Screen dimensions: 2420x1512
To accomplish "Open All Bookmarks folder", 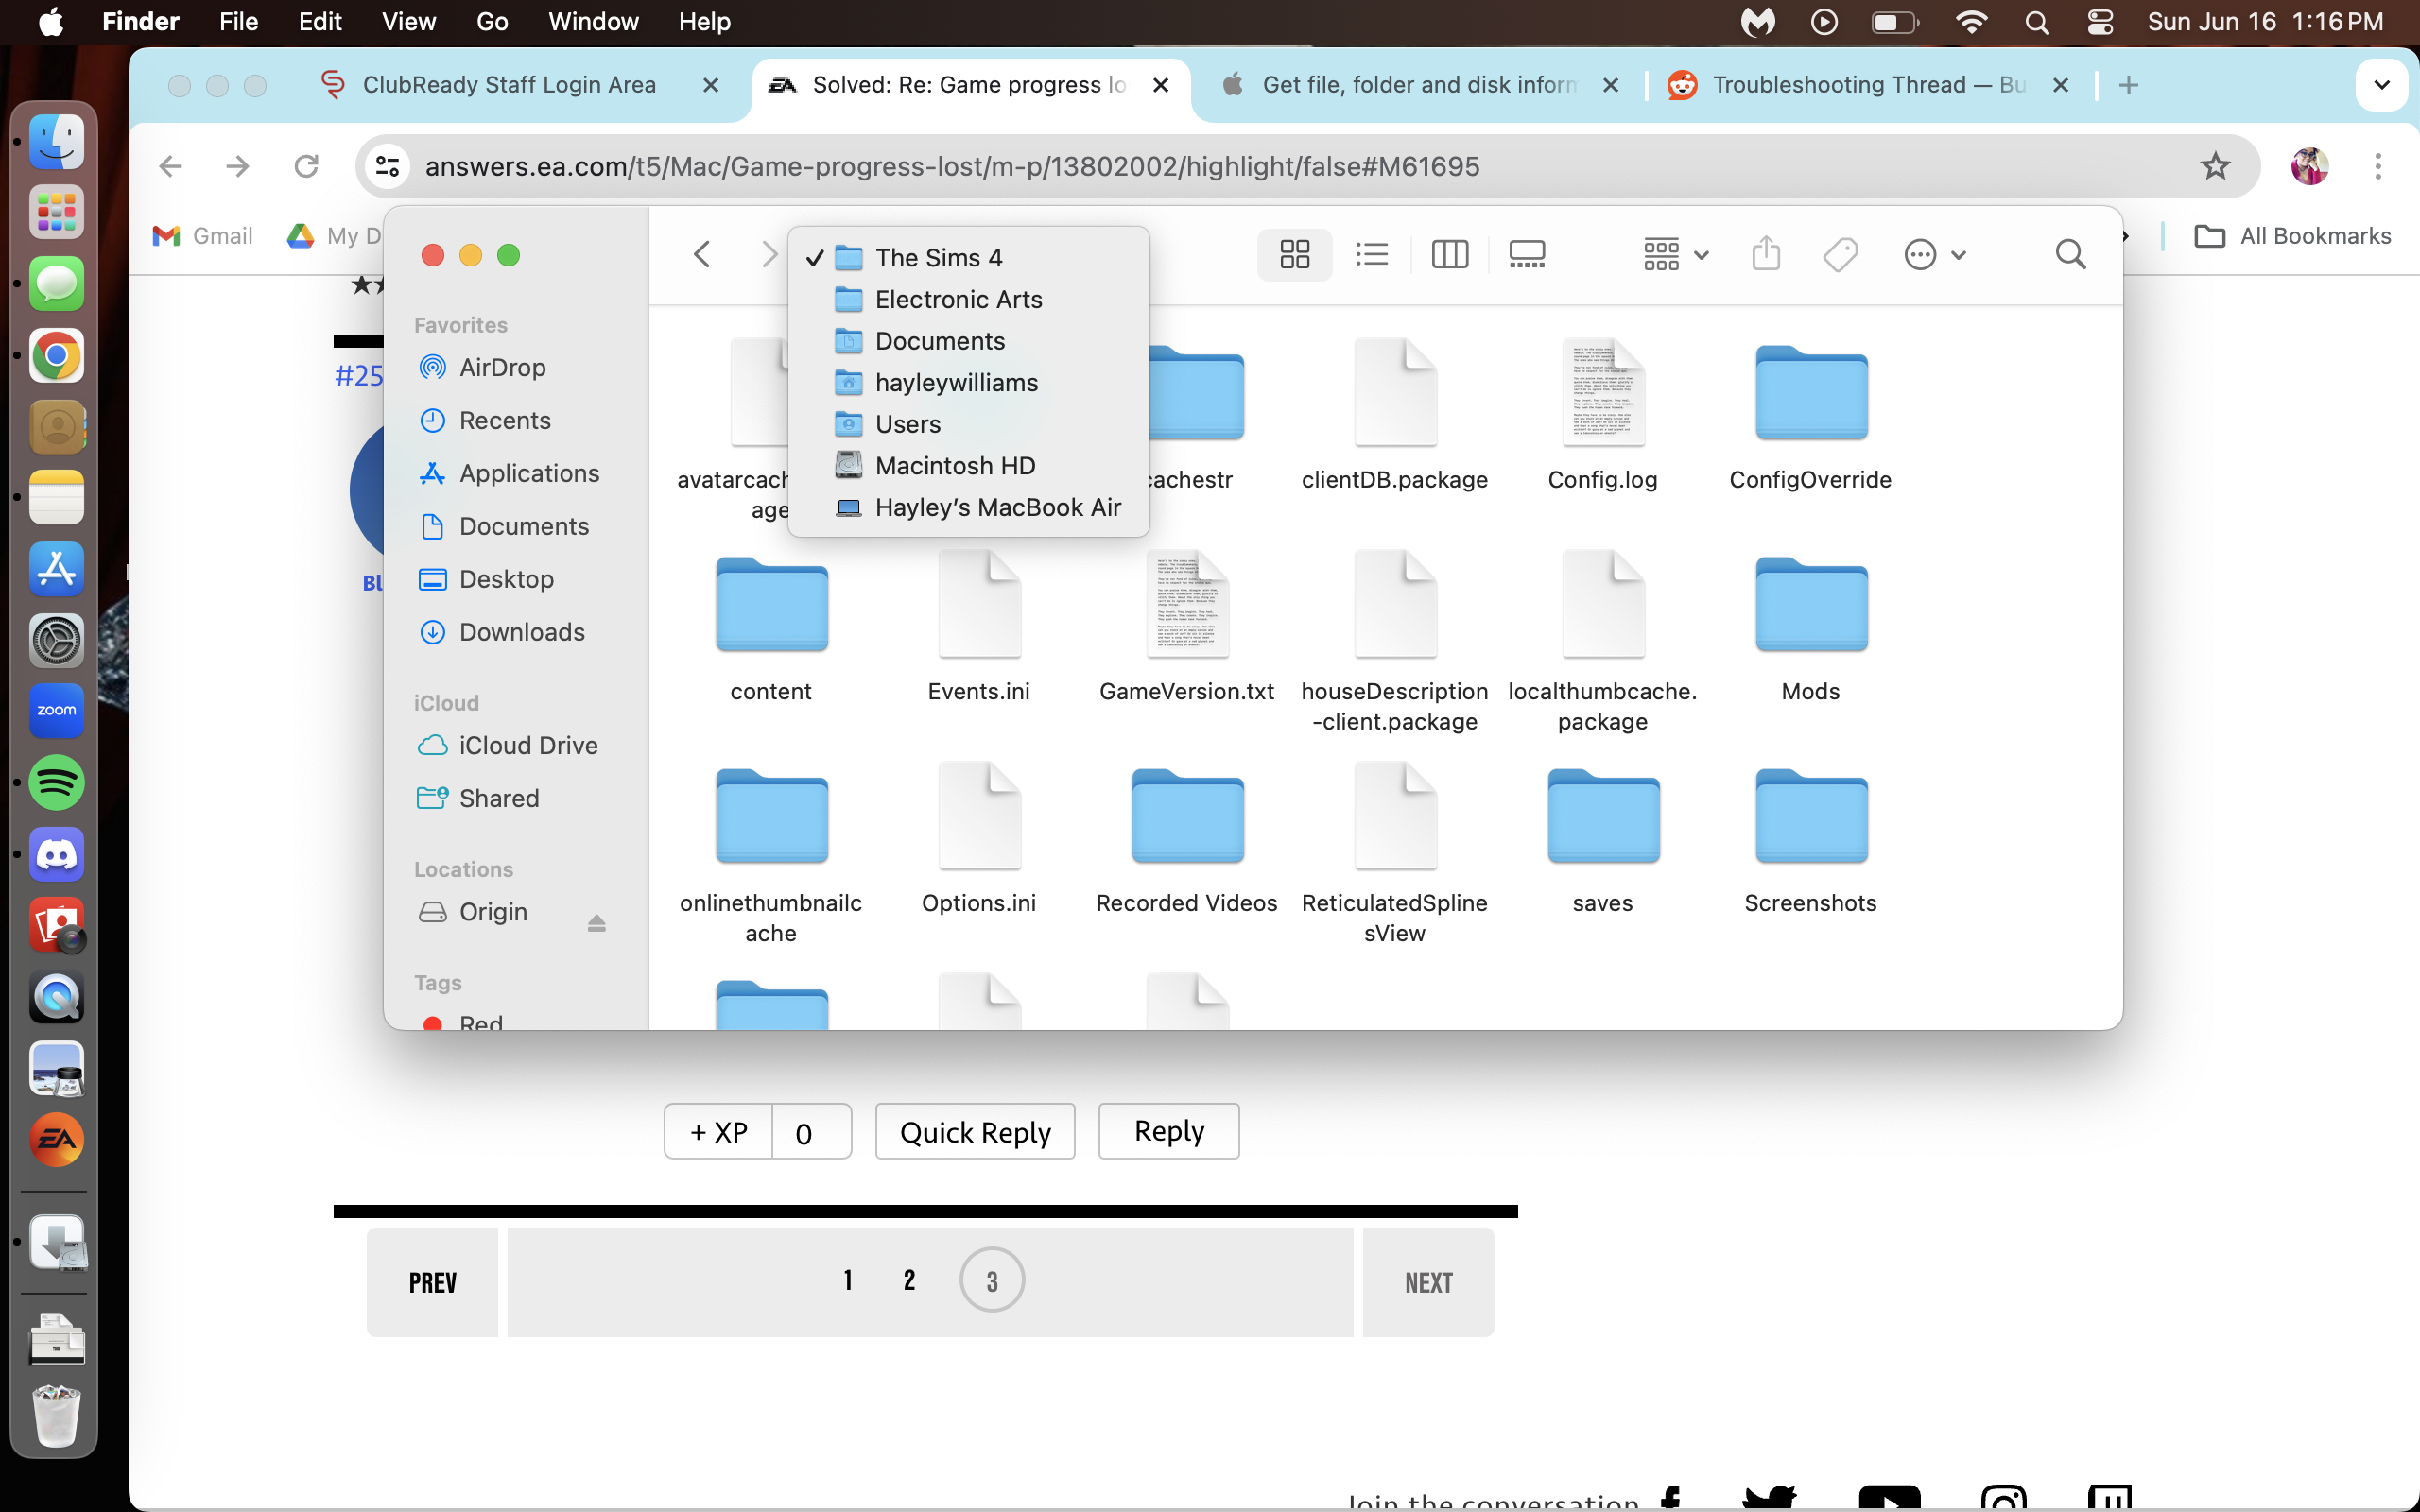I will point(2292,236).
